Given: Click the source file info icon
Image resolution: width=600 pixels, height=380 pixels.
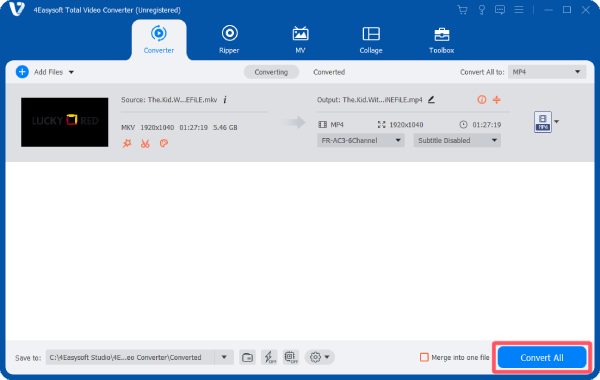Looking at the screenshot, I should tap(225, 100).
